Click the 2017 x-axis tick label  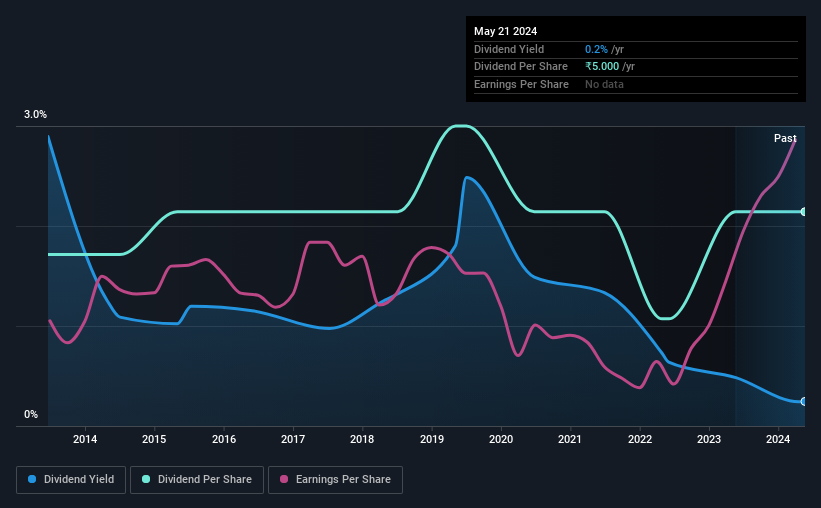(x=293, y=439)
